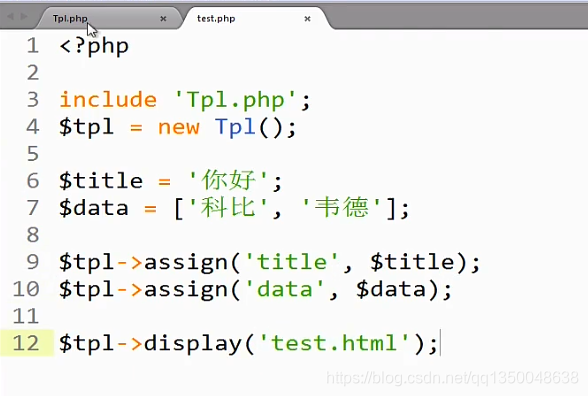Click the '科比' string
Screen dimensions: 588x396
[x=229, y=207]
